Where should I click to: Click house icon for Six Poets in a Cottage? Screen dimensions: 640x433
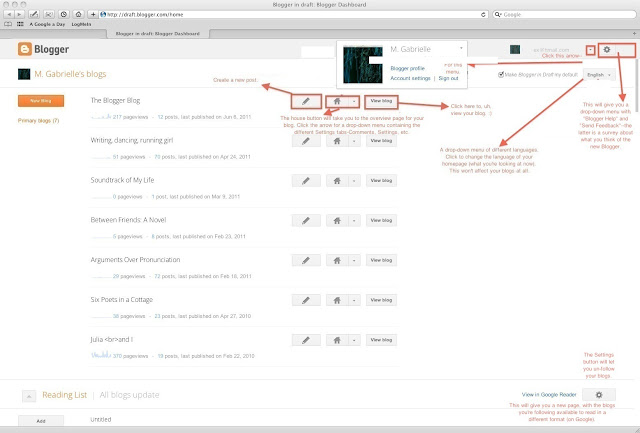(337, 300)
